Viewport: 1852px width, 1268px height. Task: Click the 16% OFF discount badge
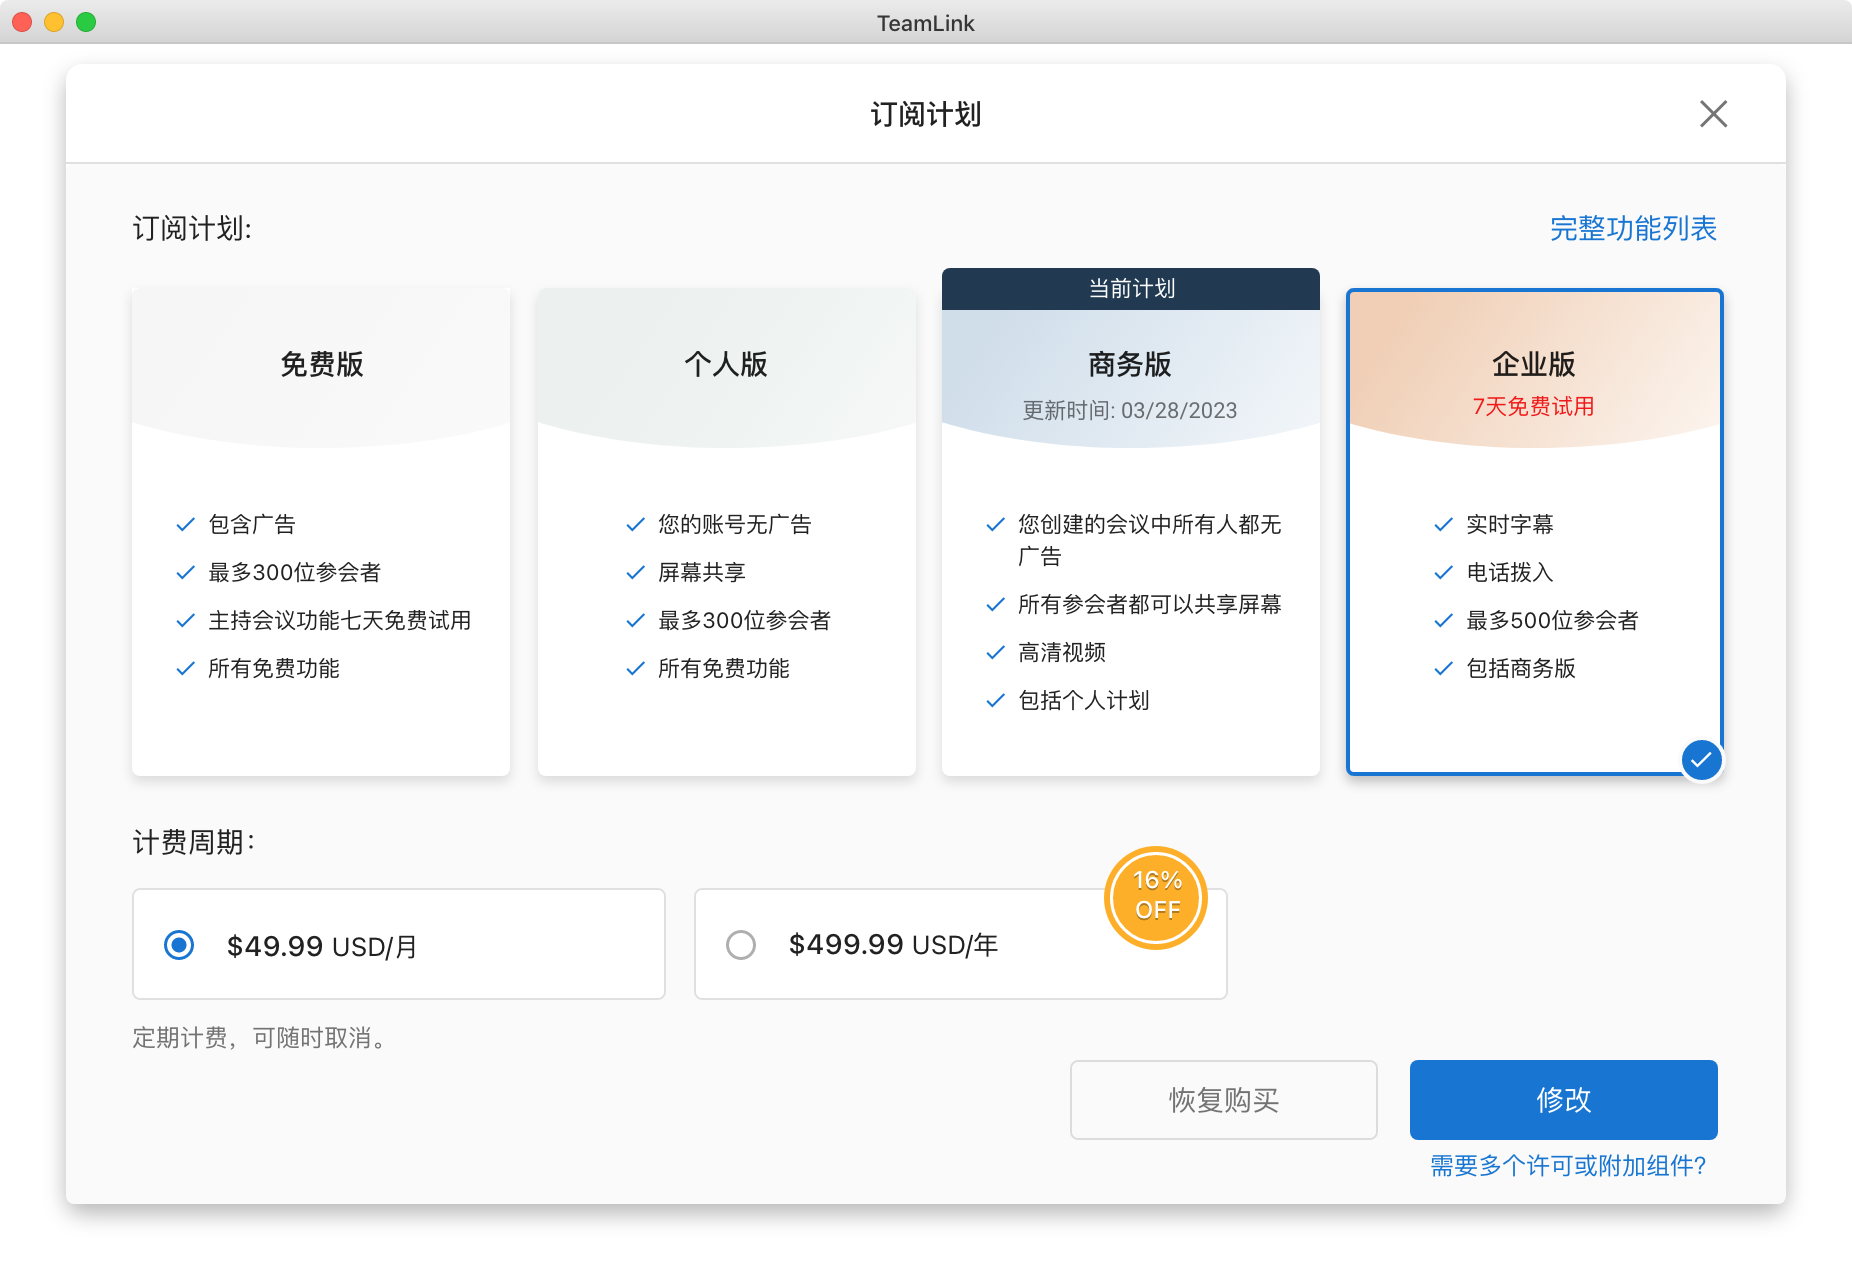pos(1156,896)
